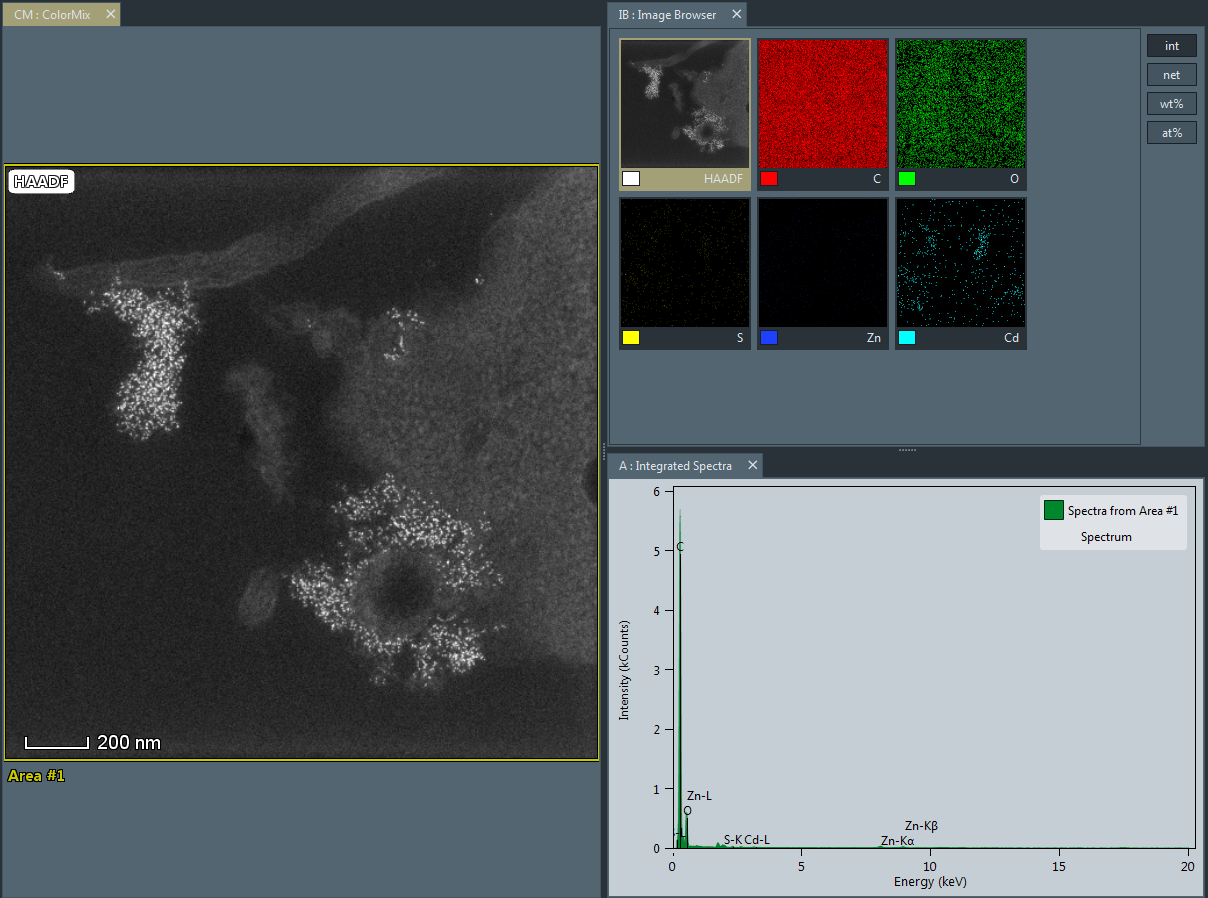The width and height of the screenshot is (1208, 898).
Task: Close the ColorMix tab
Action: [109, 14]
